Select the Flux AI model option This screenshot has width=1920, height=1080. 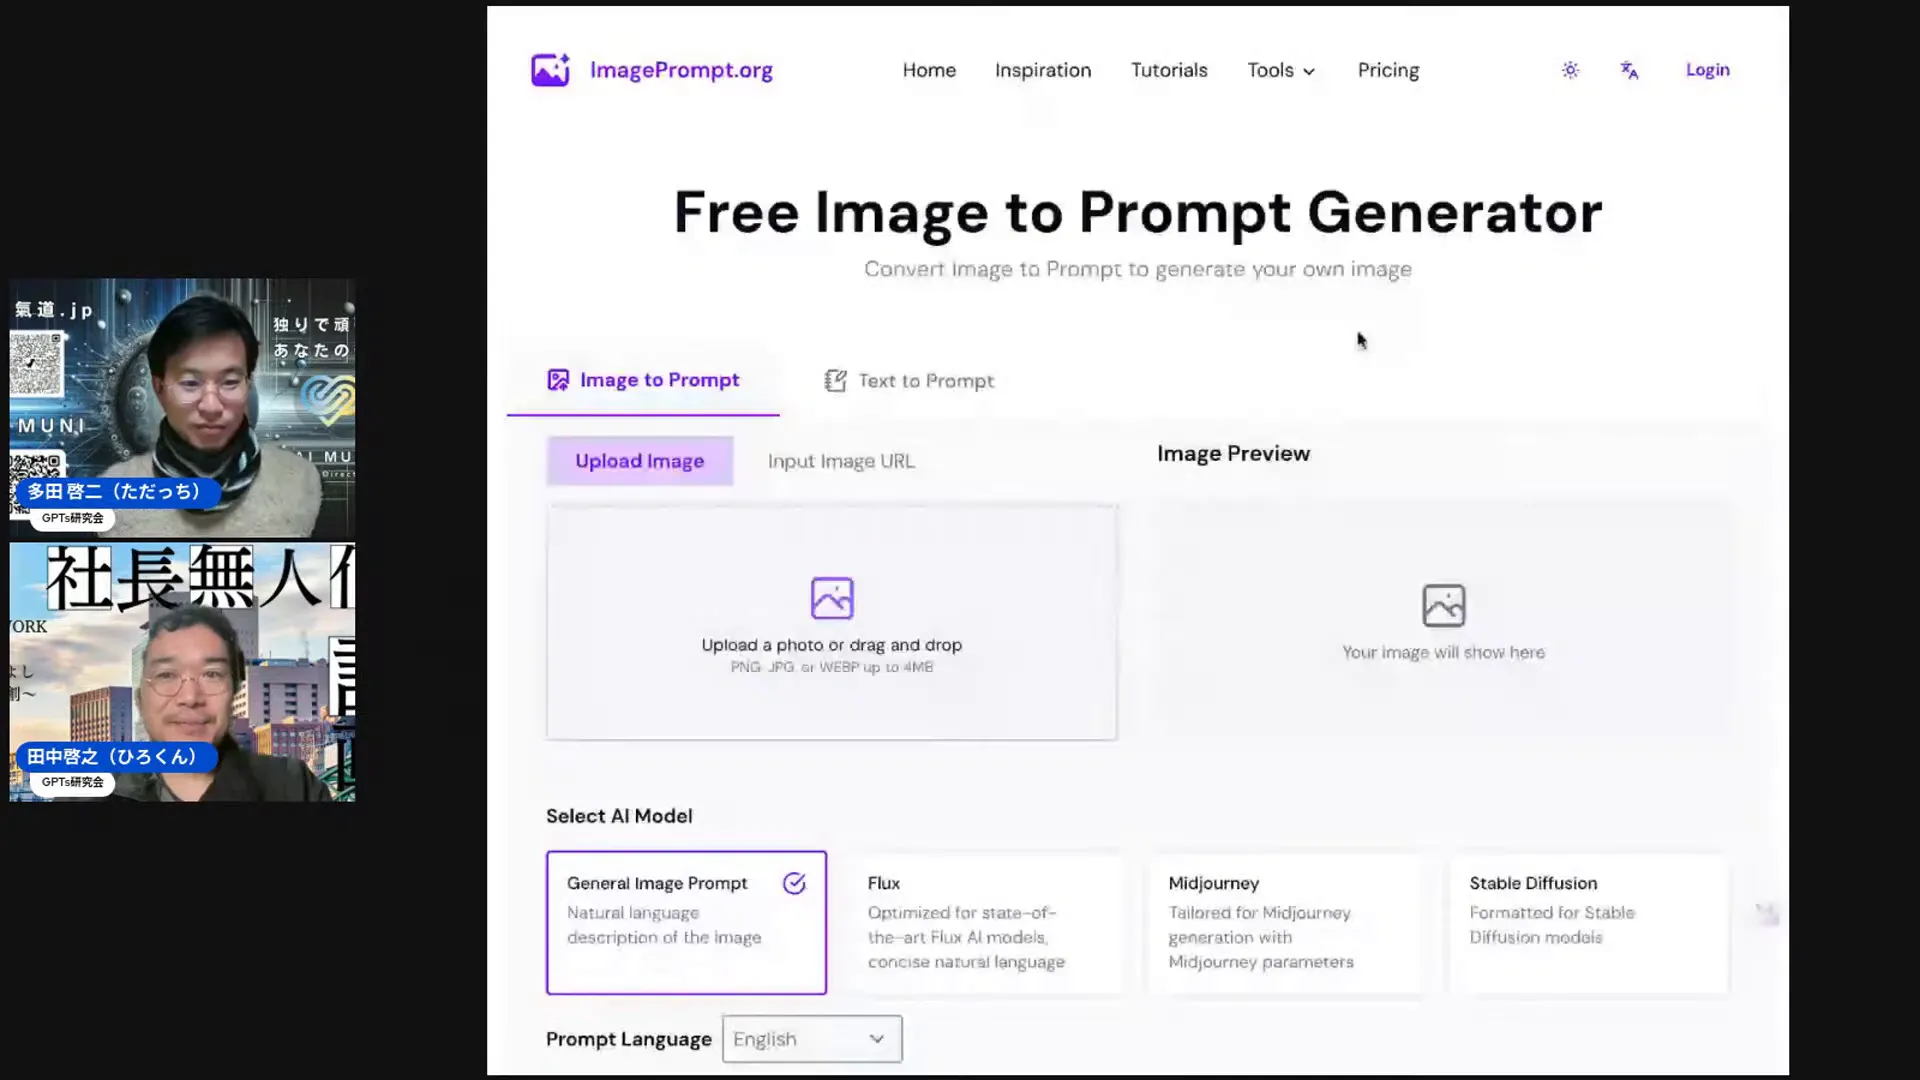click(986, 922)
